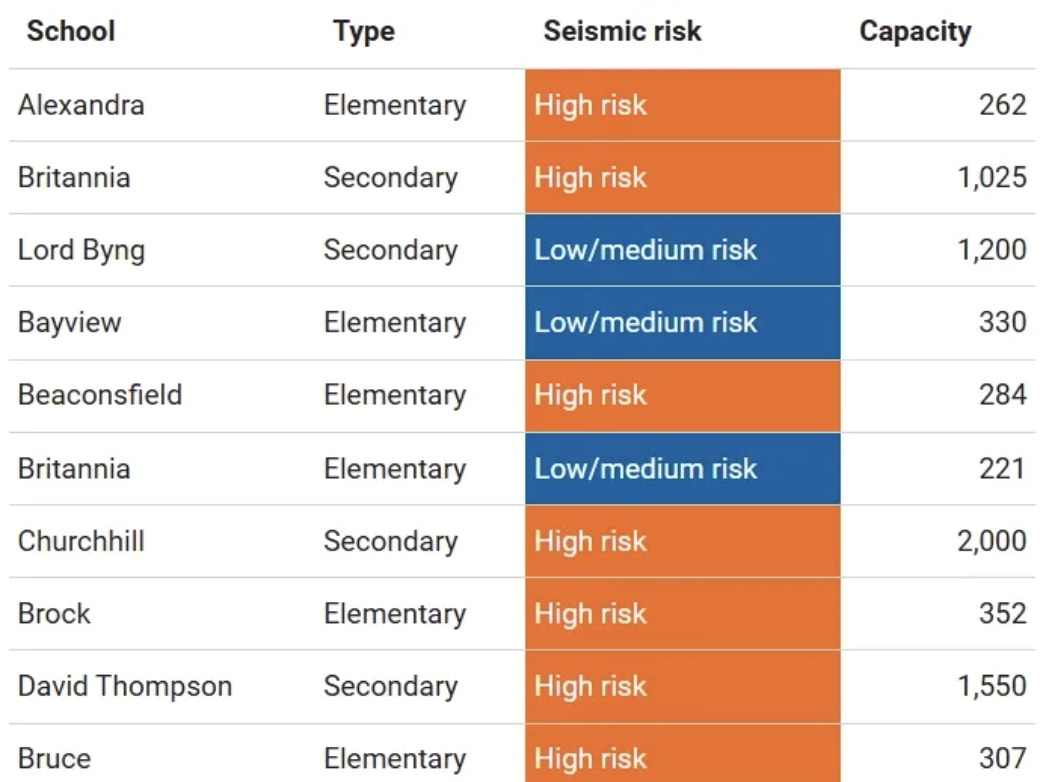The image size is (1050, 782).
Task: Click the 221 capacity value
Action: 1002,468
